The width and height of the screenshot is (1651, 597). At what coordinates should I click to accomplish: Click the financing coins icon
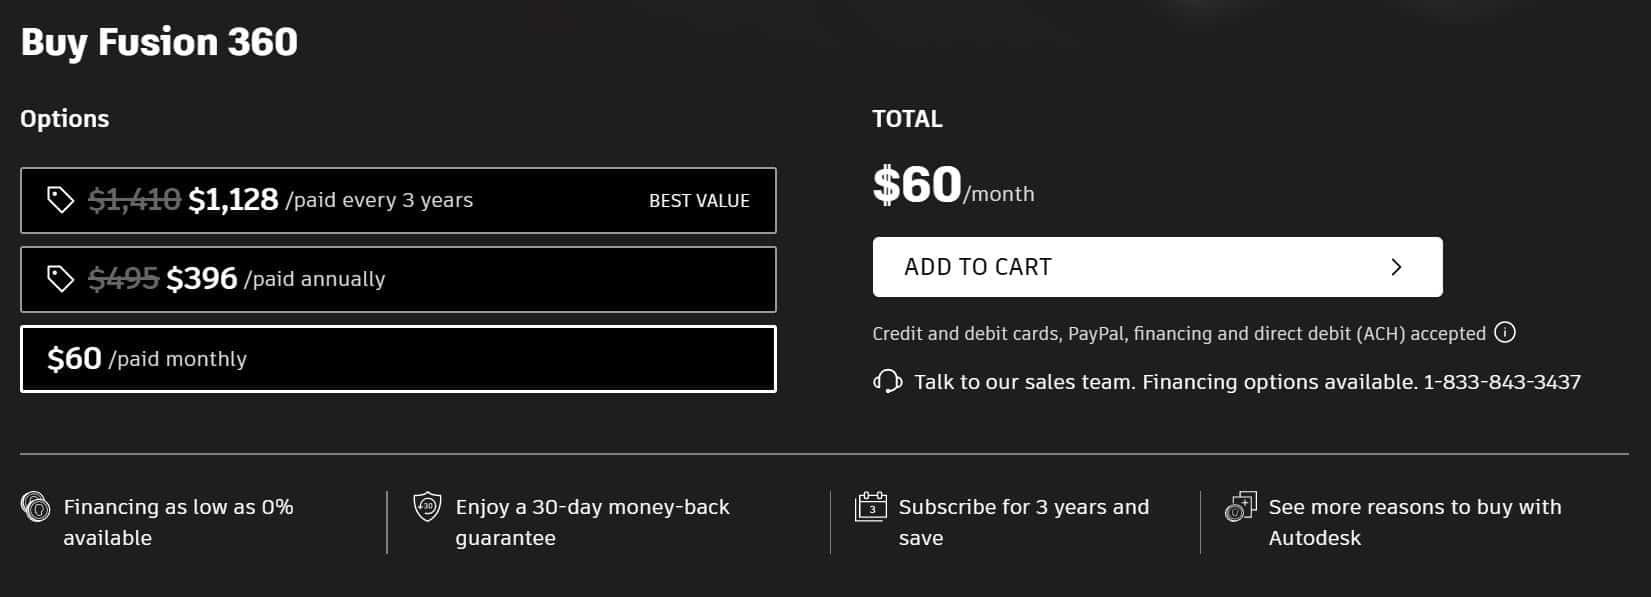[x=35, y=507]
